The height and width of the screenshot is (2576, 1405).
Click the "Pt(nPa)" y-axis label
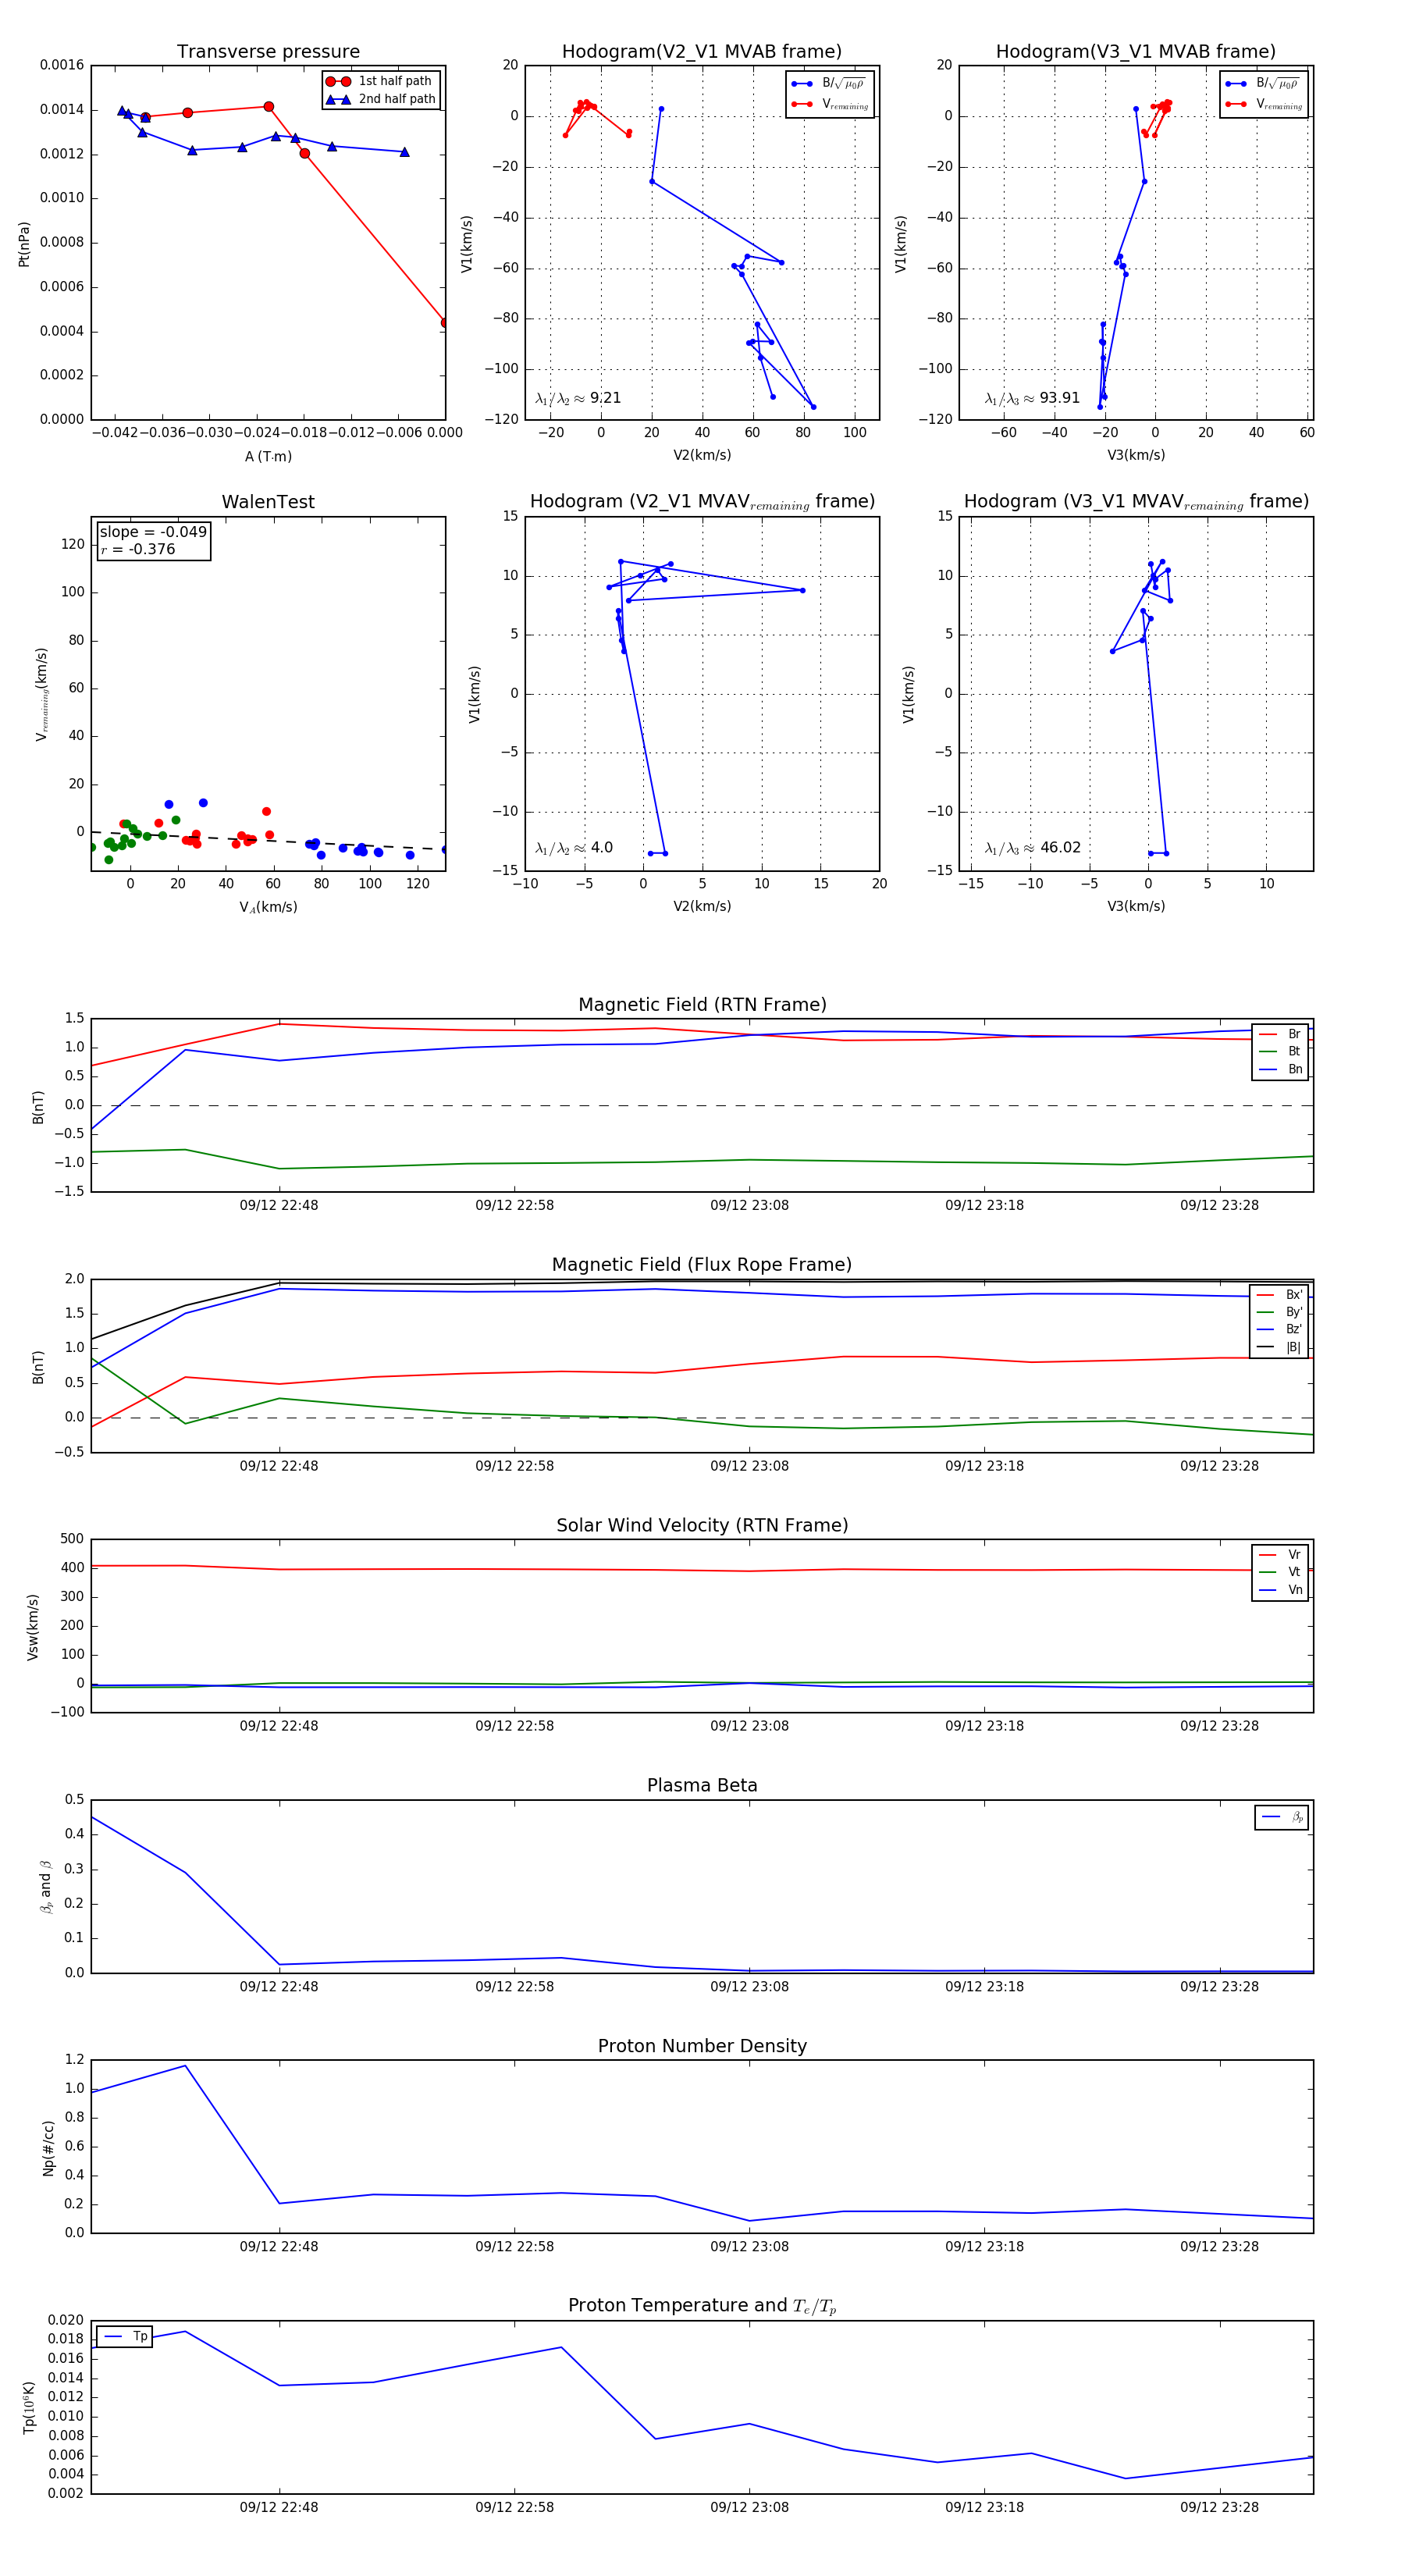coord(24,244)
